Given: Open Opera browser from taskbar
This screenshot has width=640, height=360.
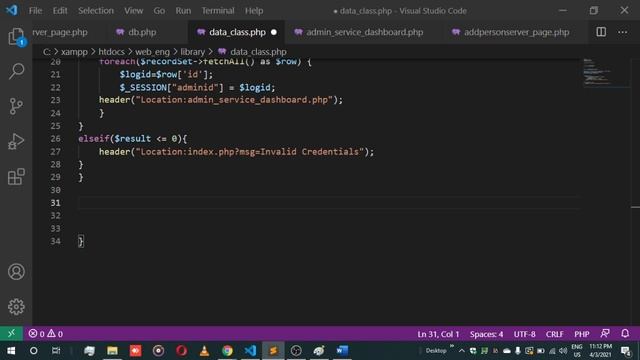Looking at the screenshot, I should pyautogui.click(x=181, y=350).
